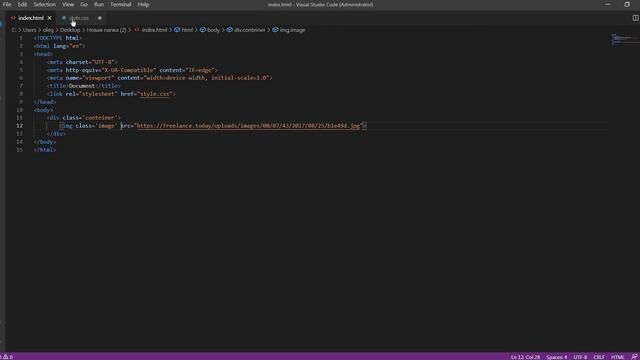Screen dimensions: 640x360
Task: Open the Run menu
Action: pos(99,4)
